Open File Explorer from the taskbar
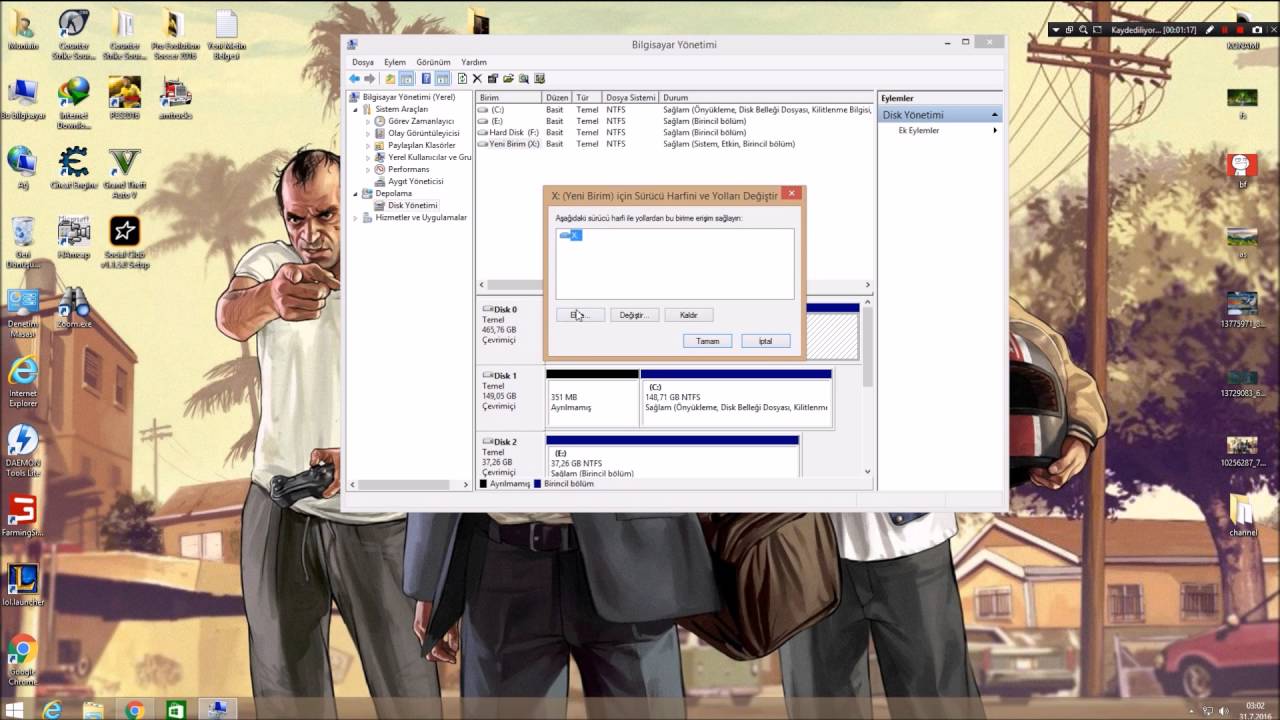This screenshot has width=1280, height=720. pos(93,709)
